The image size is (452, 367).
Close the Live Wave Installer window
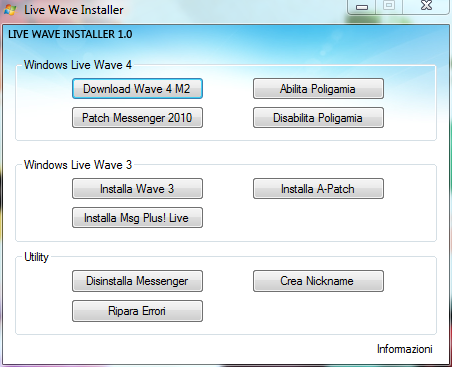click(426, 7)
